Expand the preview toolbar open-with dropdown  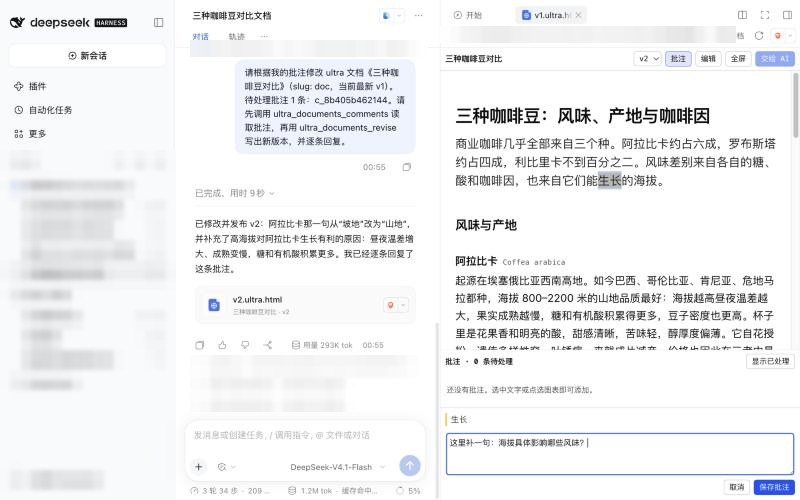(790, 36)
